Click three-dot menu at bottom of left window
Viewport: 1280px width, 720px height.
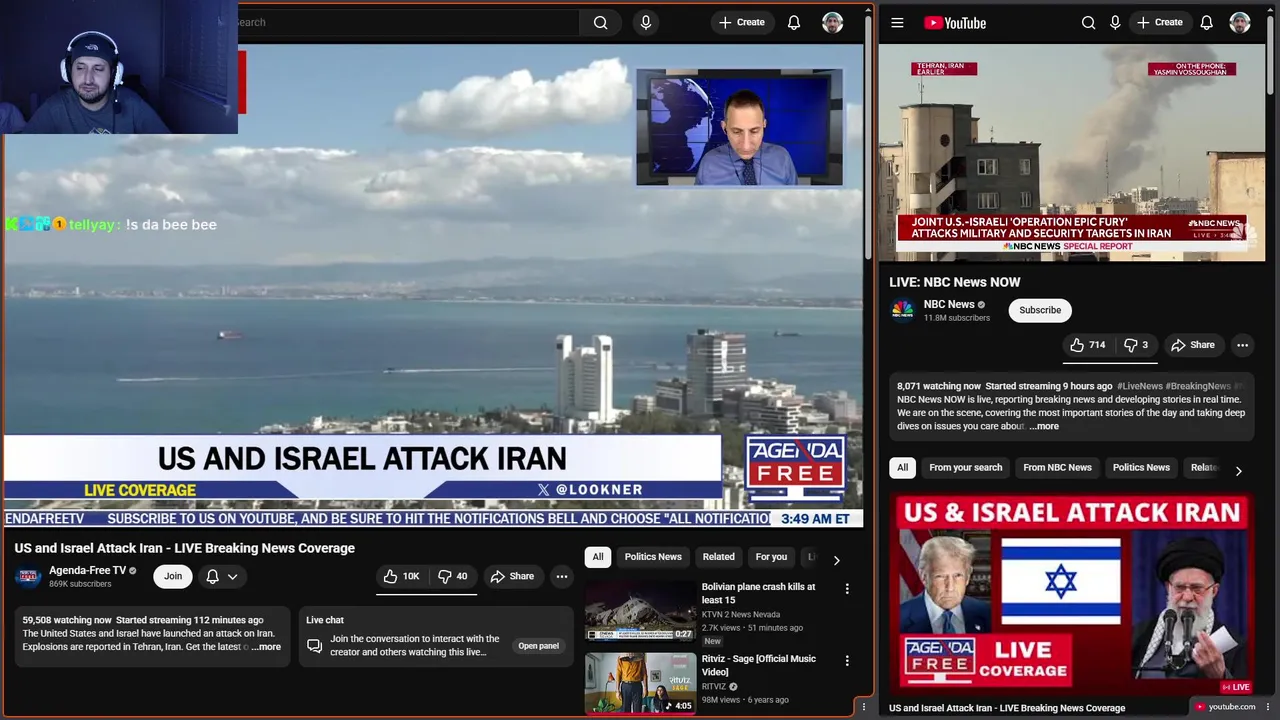tap(864, 707)
